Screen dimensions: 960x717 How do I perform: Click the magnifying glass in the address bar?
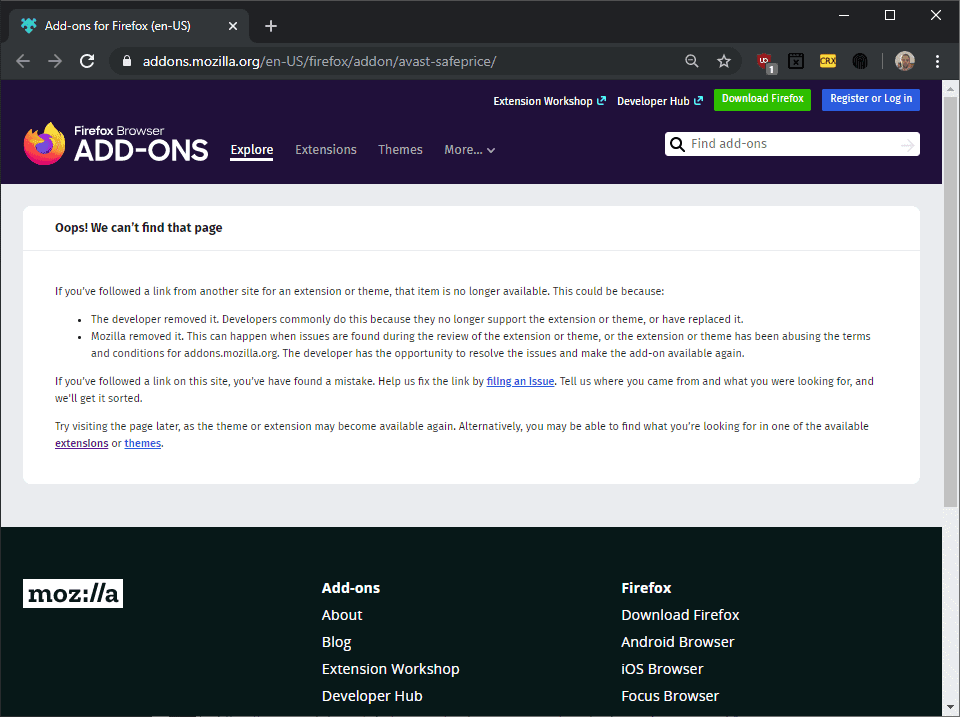click(692, 61)
